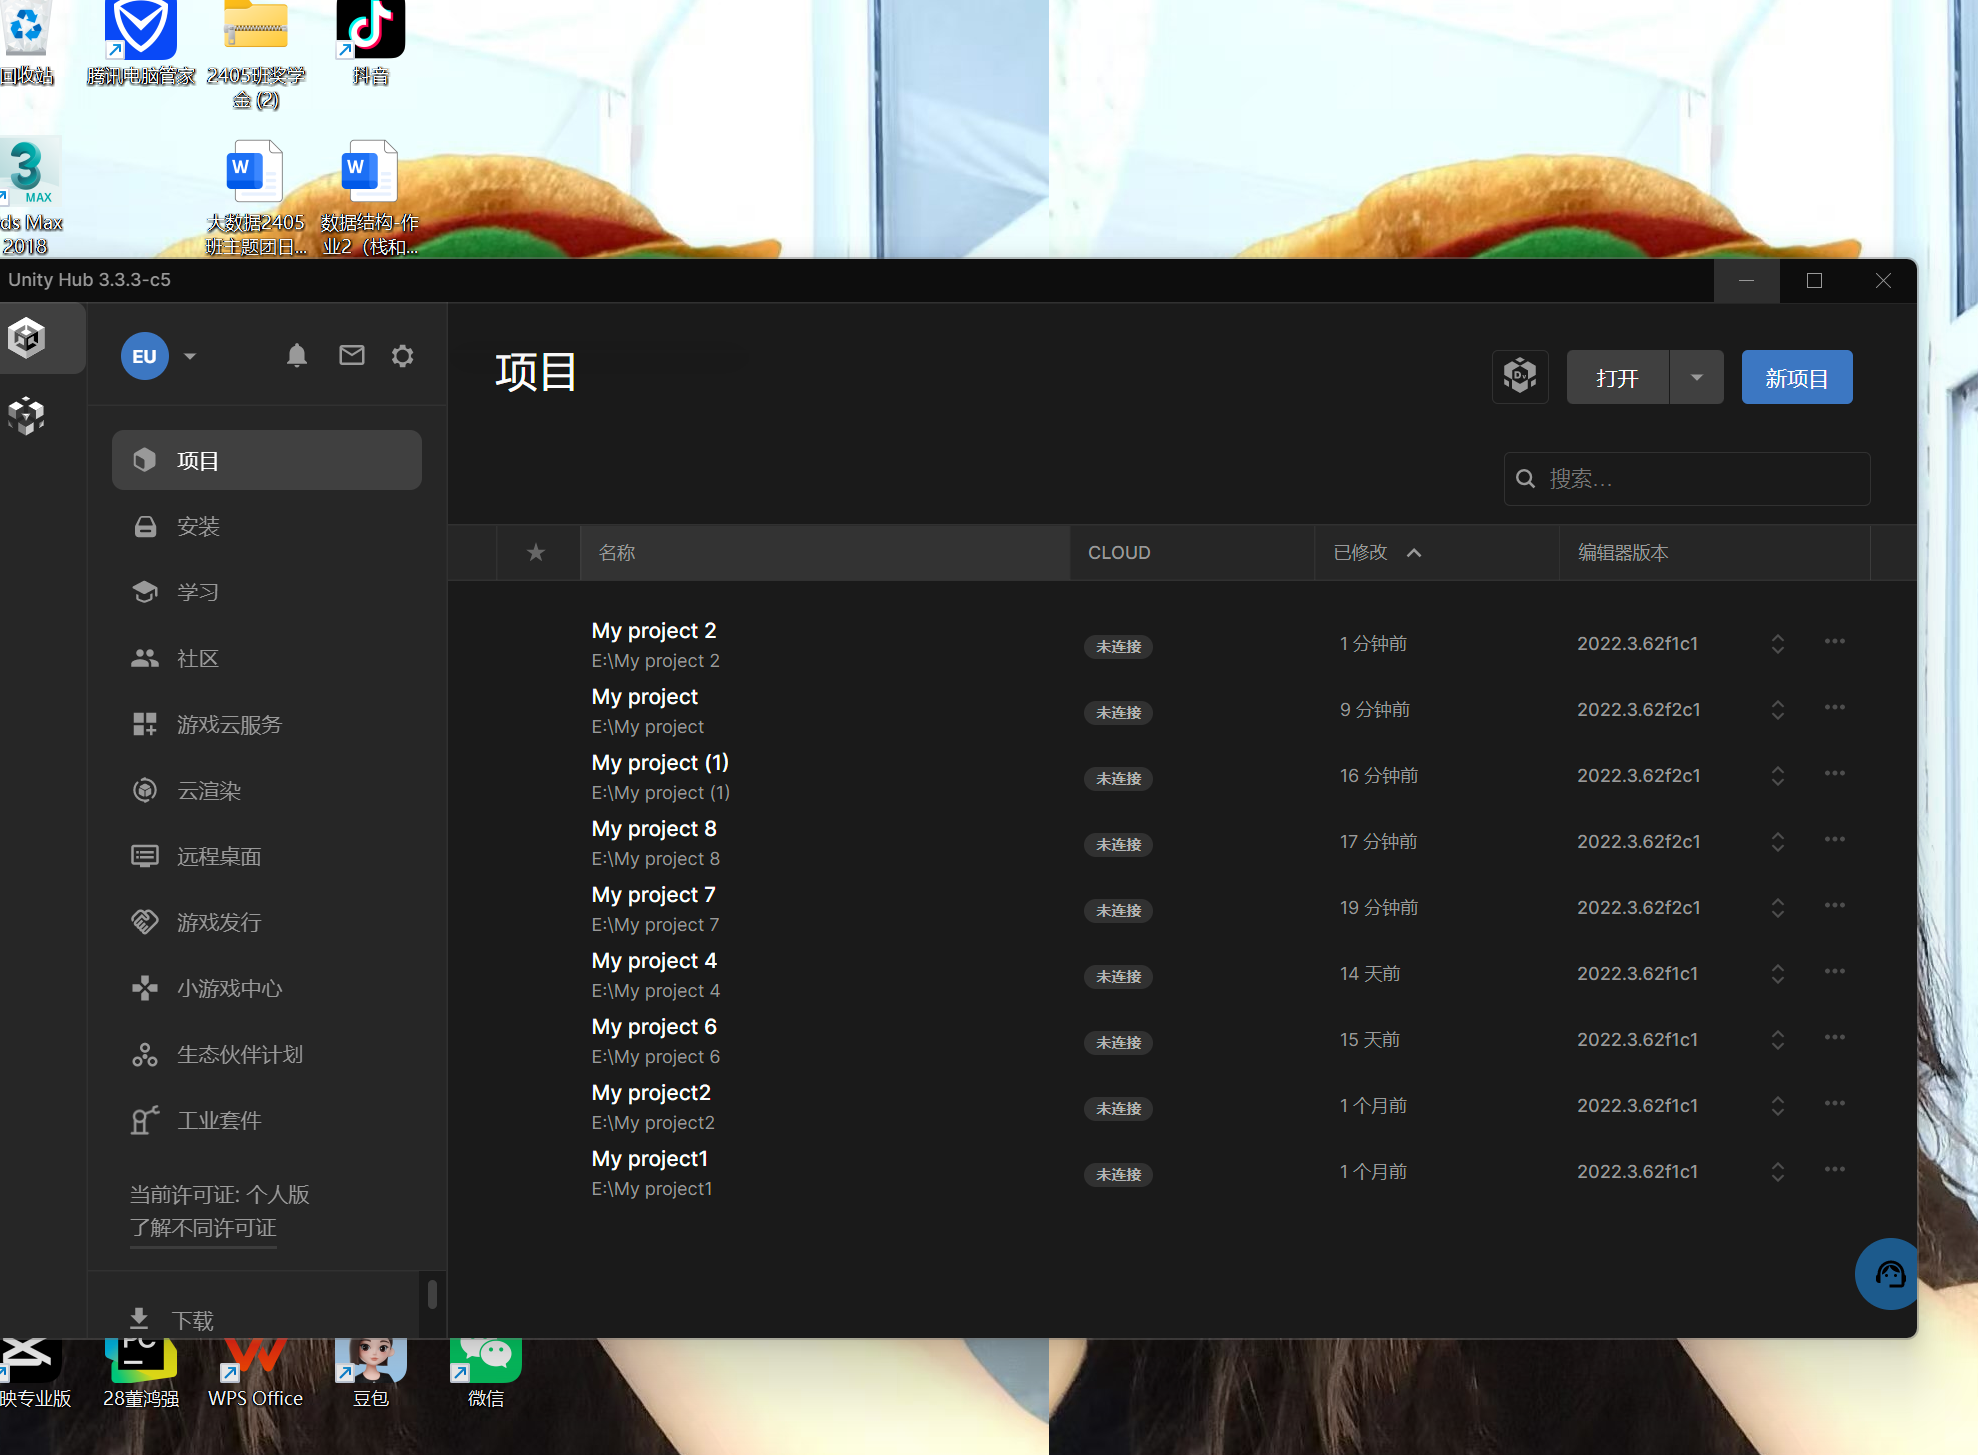This screenshot has height=1455, width=1978.
Task: Expand the EU account dropdown arrow
Action: coord(190,356)
